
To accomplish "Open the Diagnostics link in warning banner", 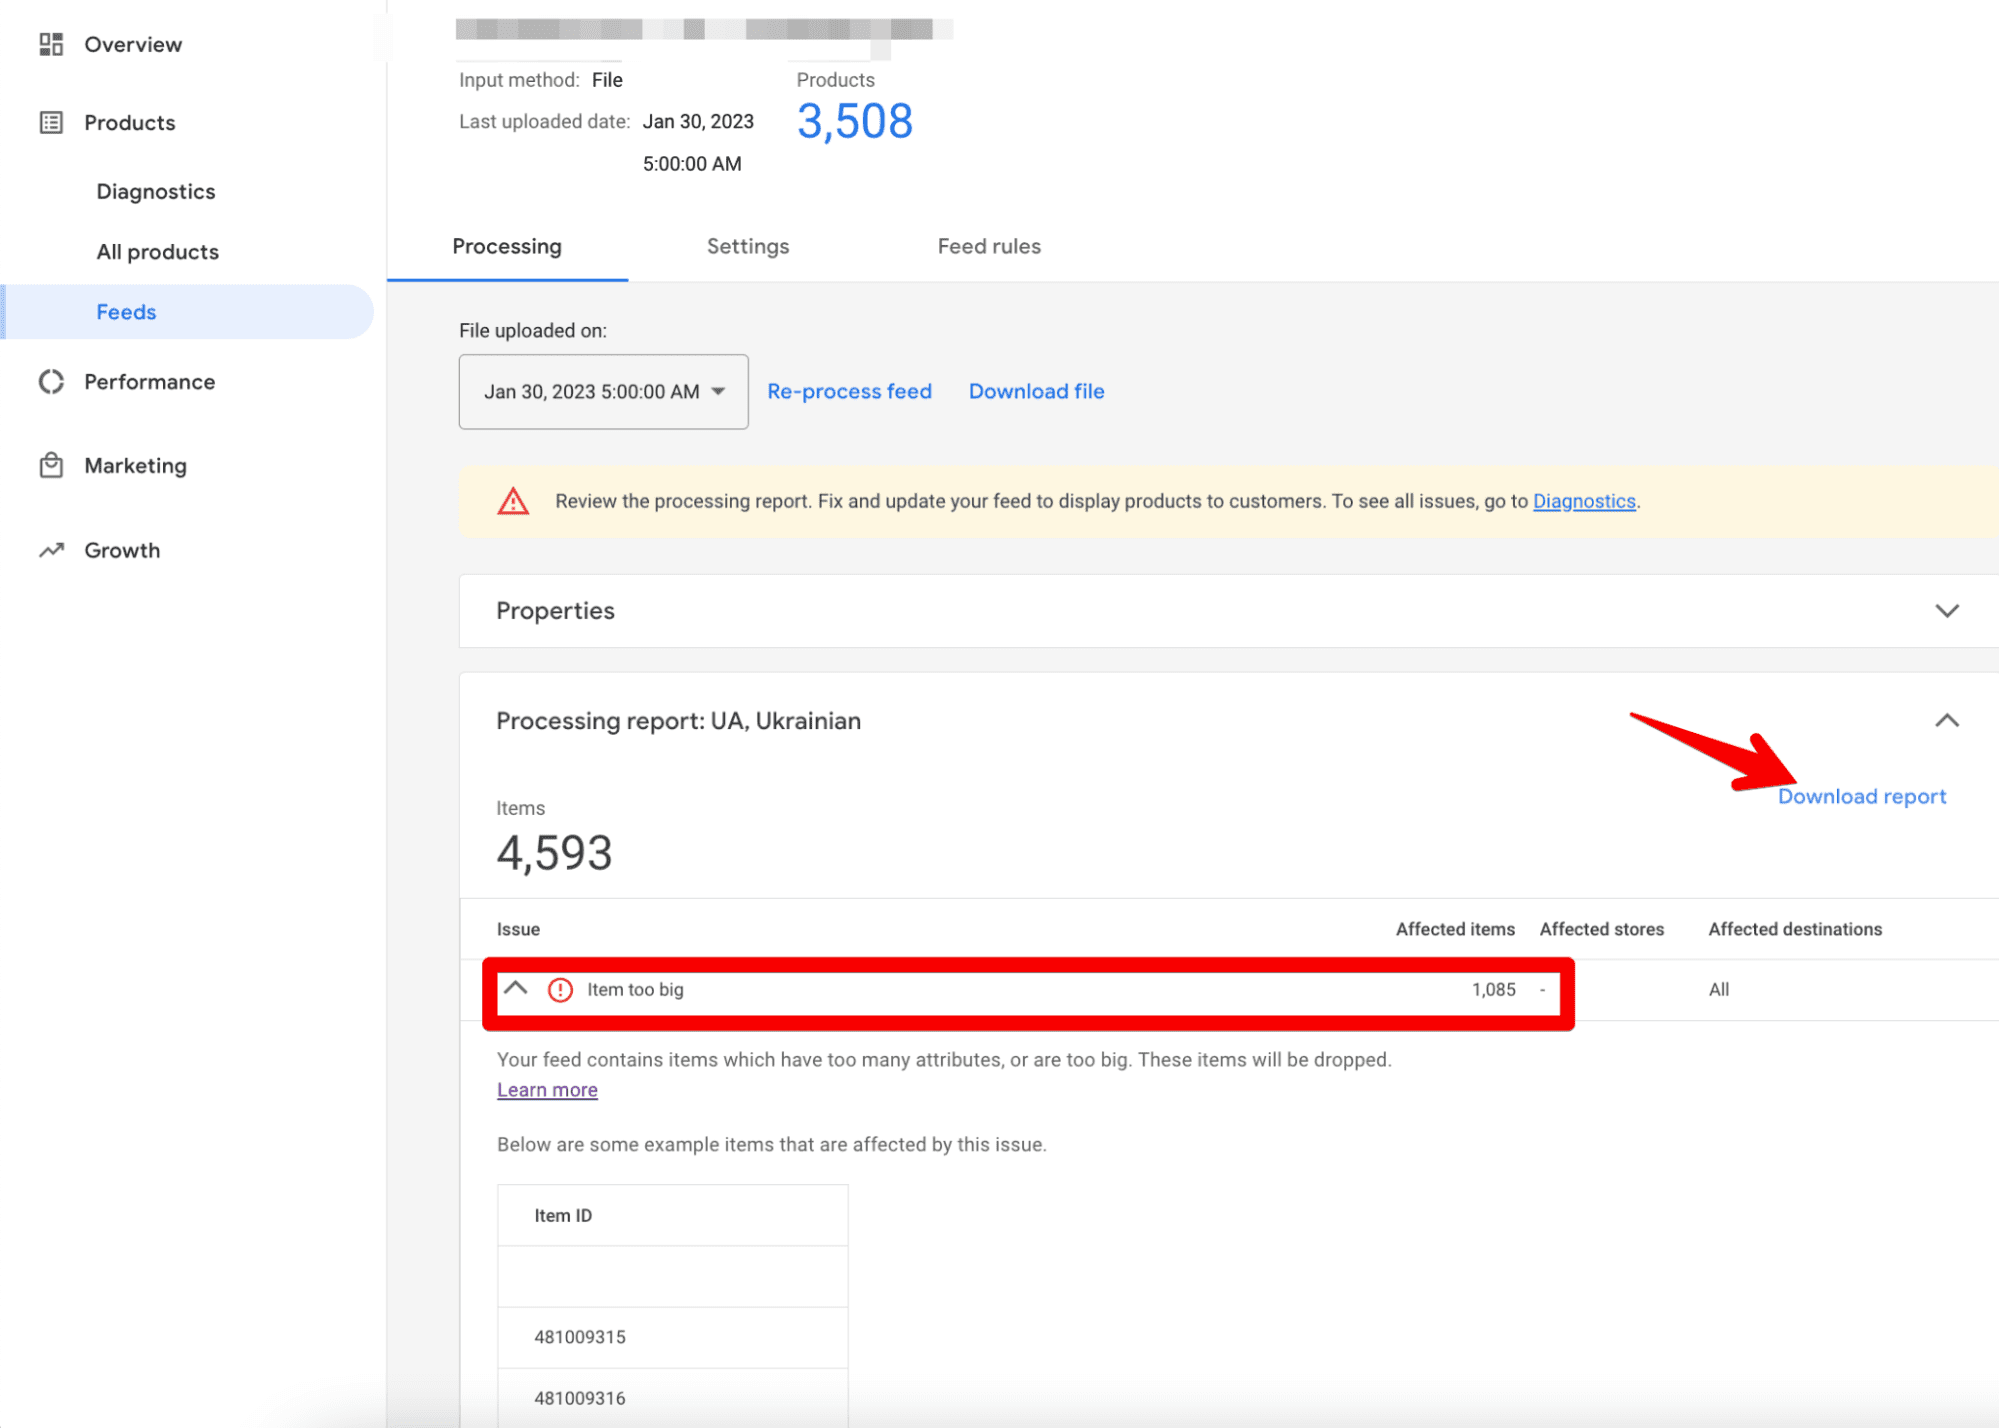I will point(1584,501).
